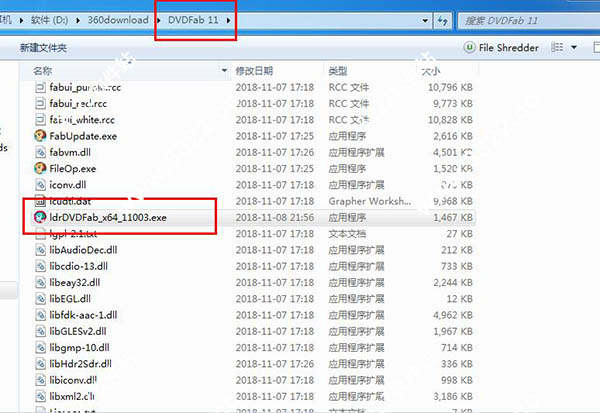This screenshot has width=600, height=413.
Task: Click the File Shredder green icon
Action: pyautogui.click(x=469, y=47)
